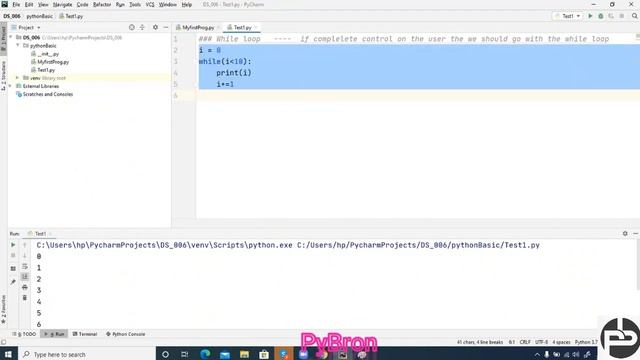The height and width of the screenshot is (360, 640).
Task: Open 4 spaces indent selector in status bar
Action: pos(561,342)
